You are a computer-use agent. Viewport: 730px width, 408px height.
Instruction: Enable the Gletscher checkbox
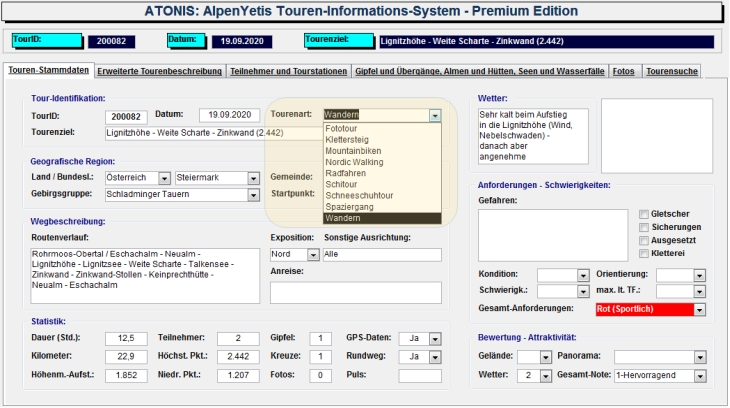(x=644, y=214)
